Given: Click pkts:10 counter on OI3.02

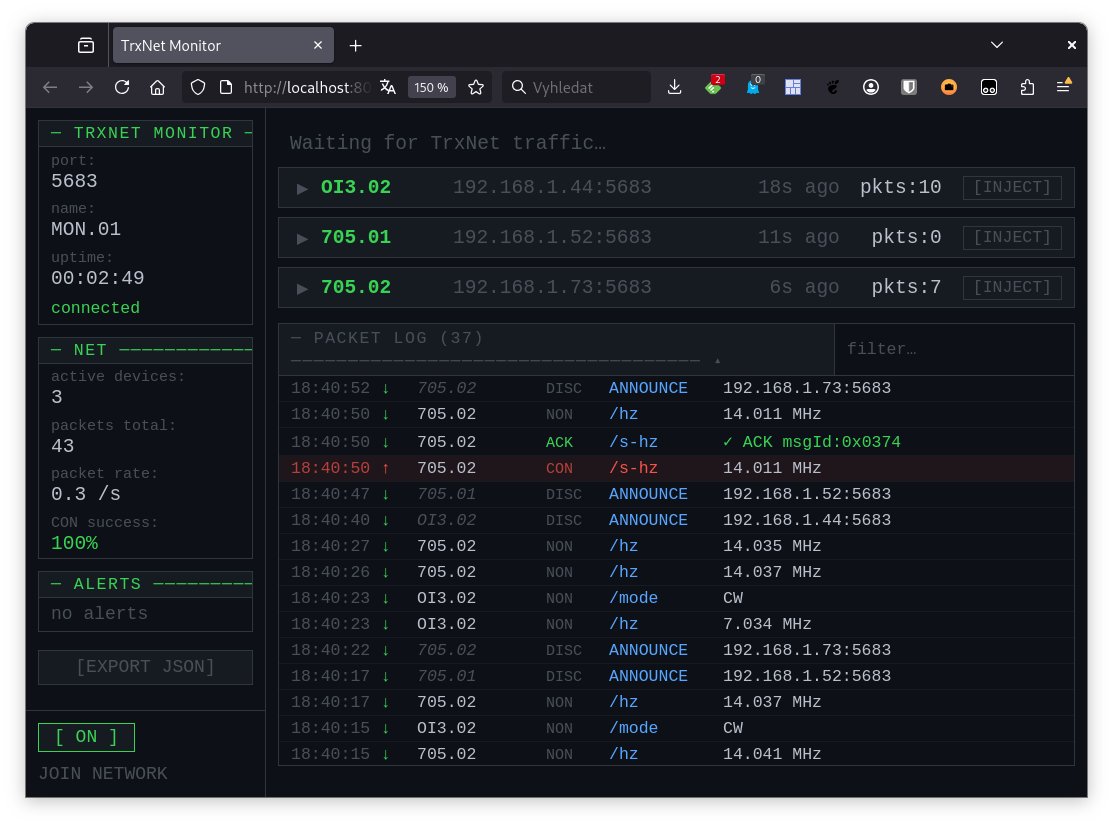Looking at the screenshot, I should coord(900,187).
